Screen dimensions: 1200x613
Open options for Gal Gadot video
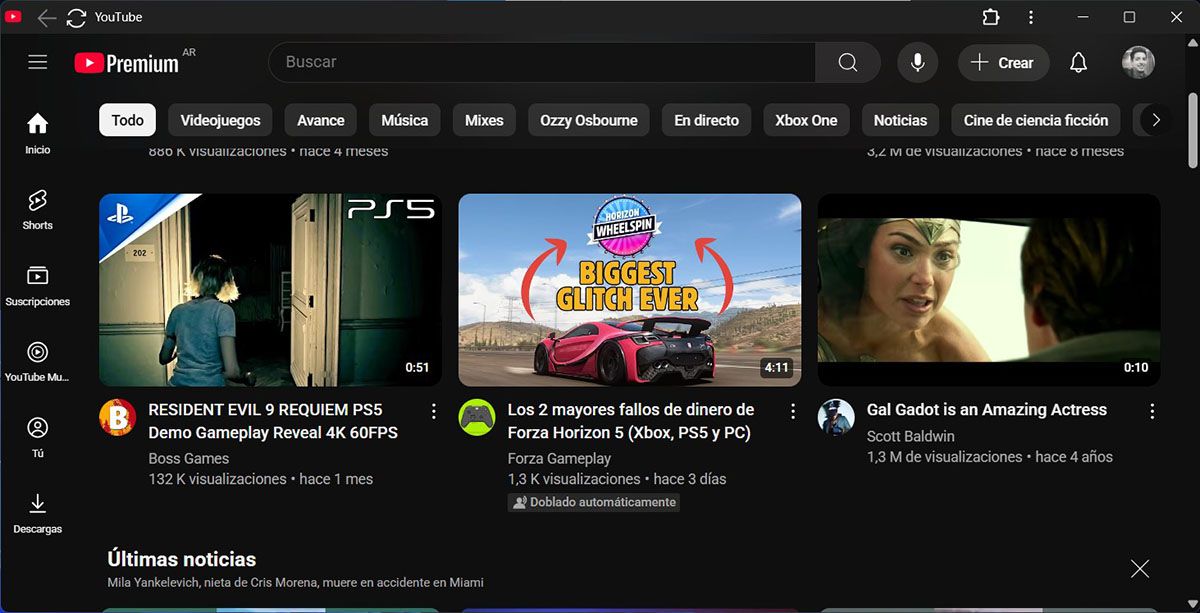pos(1152,411)
